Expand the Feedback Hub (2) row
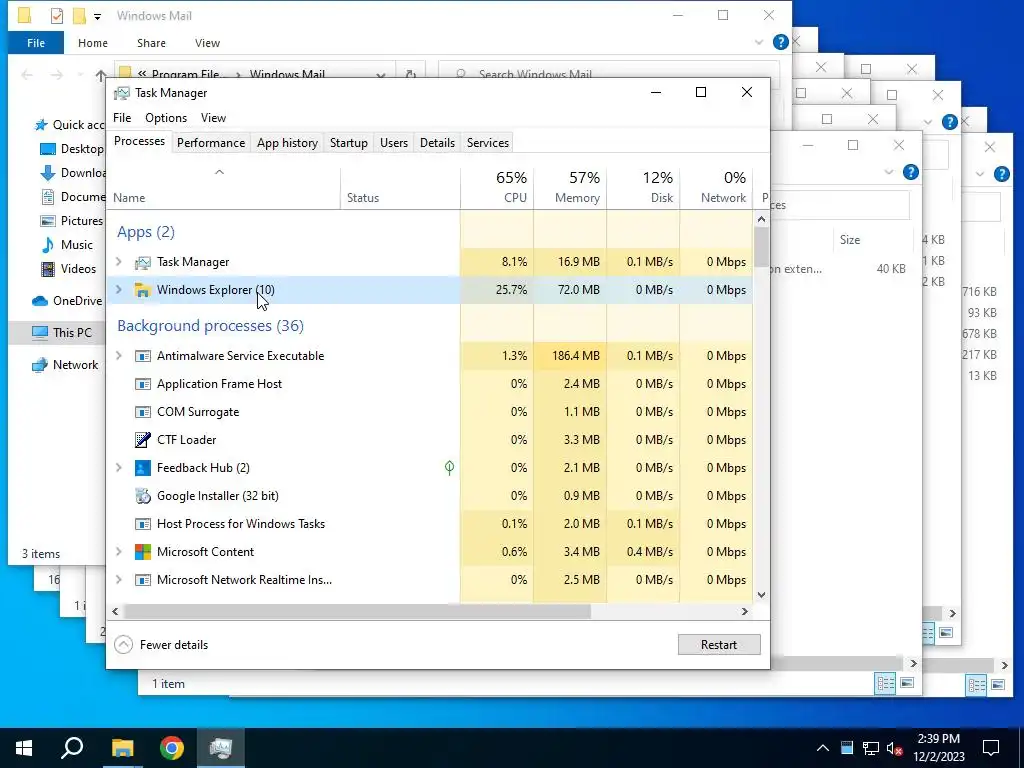Viewport: 1024px width, 768px height. (119, 468)
